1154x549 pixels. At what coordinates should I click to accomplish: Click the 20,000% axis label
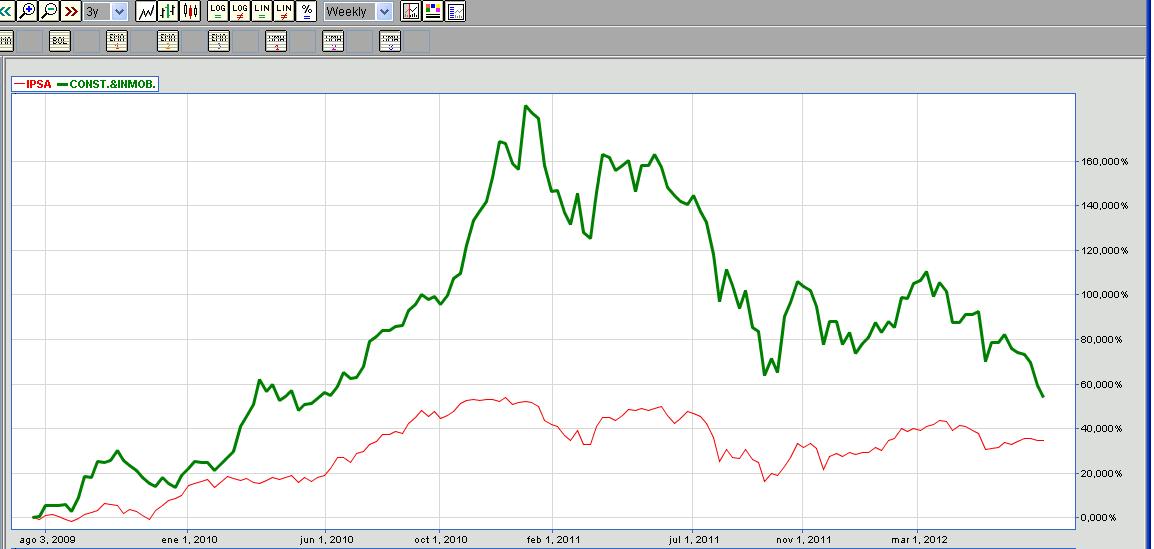coord(1104,473)
